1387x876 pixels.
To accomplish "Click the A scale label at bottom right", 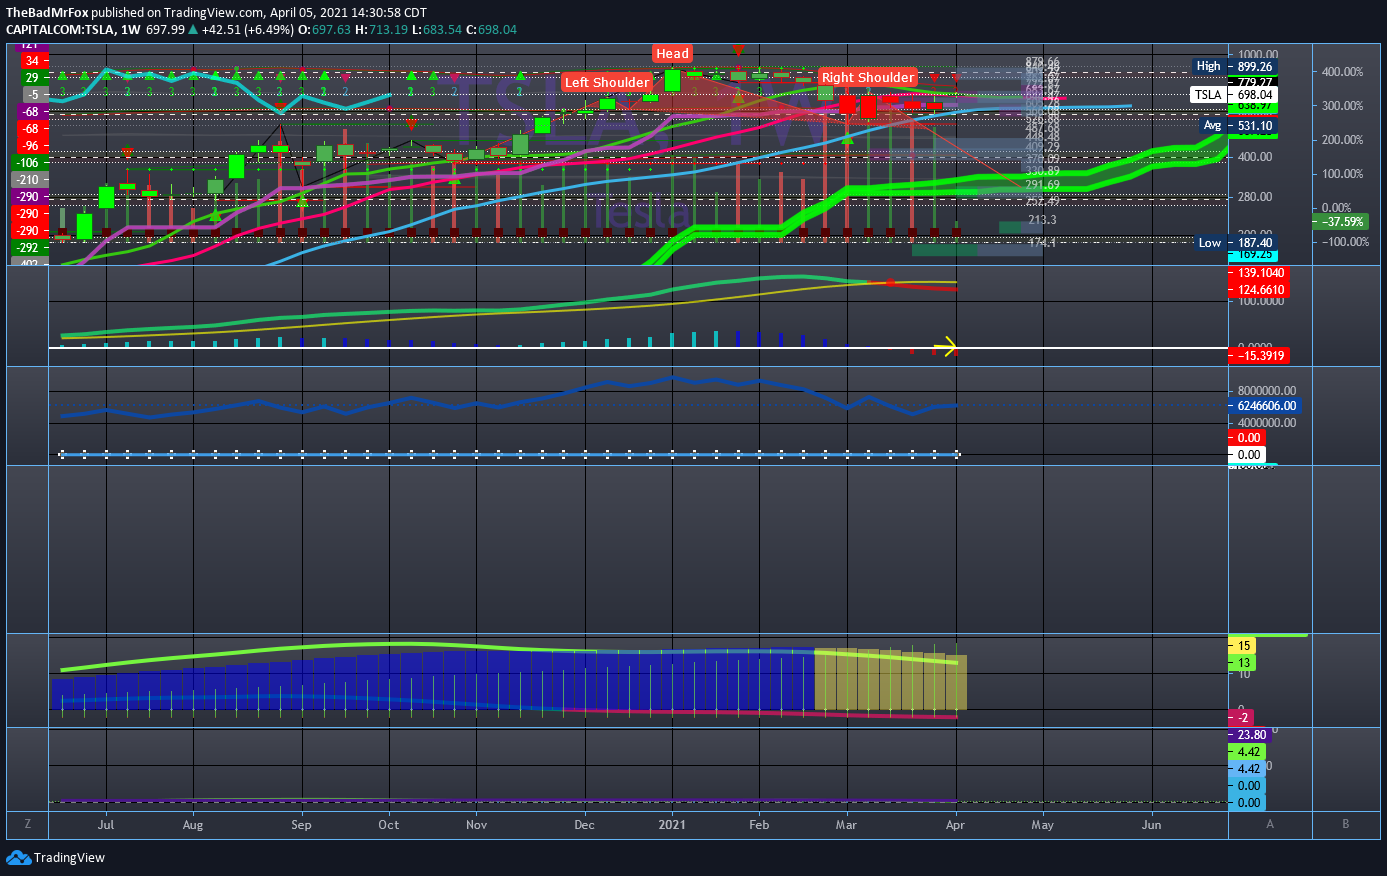I will tap(1270, 824).
